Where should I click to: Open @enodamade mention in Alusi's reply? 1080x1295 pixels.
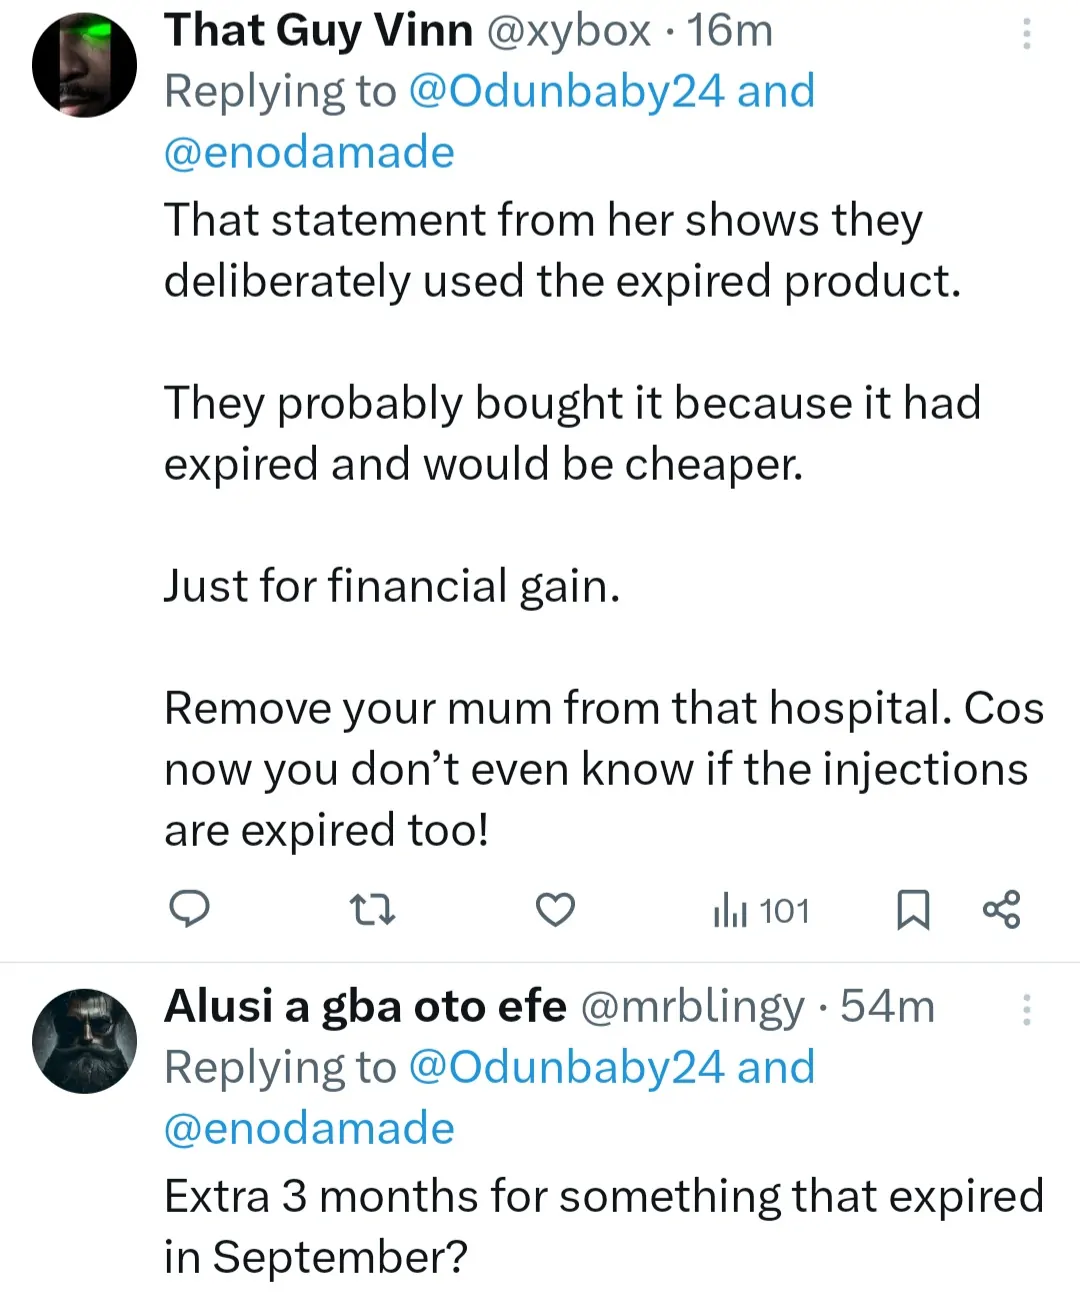[x=309, y=1128]
